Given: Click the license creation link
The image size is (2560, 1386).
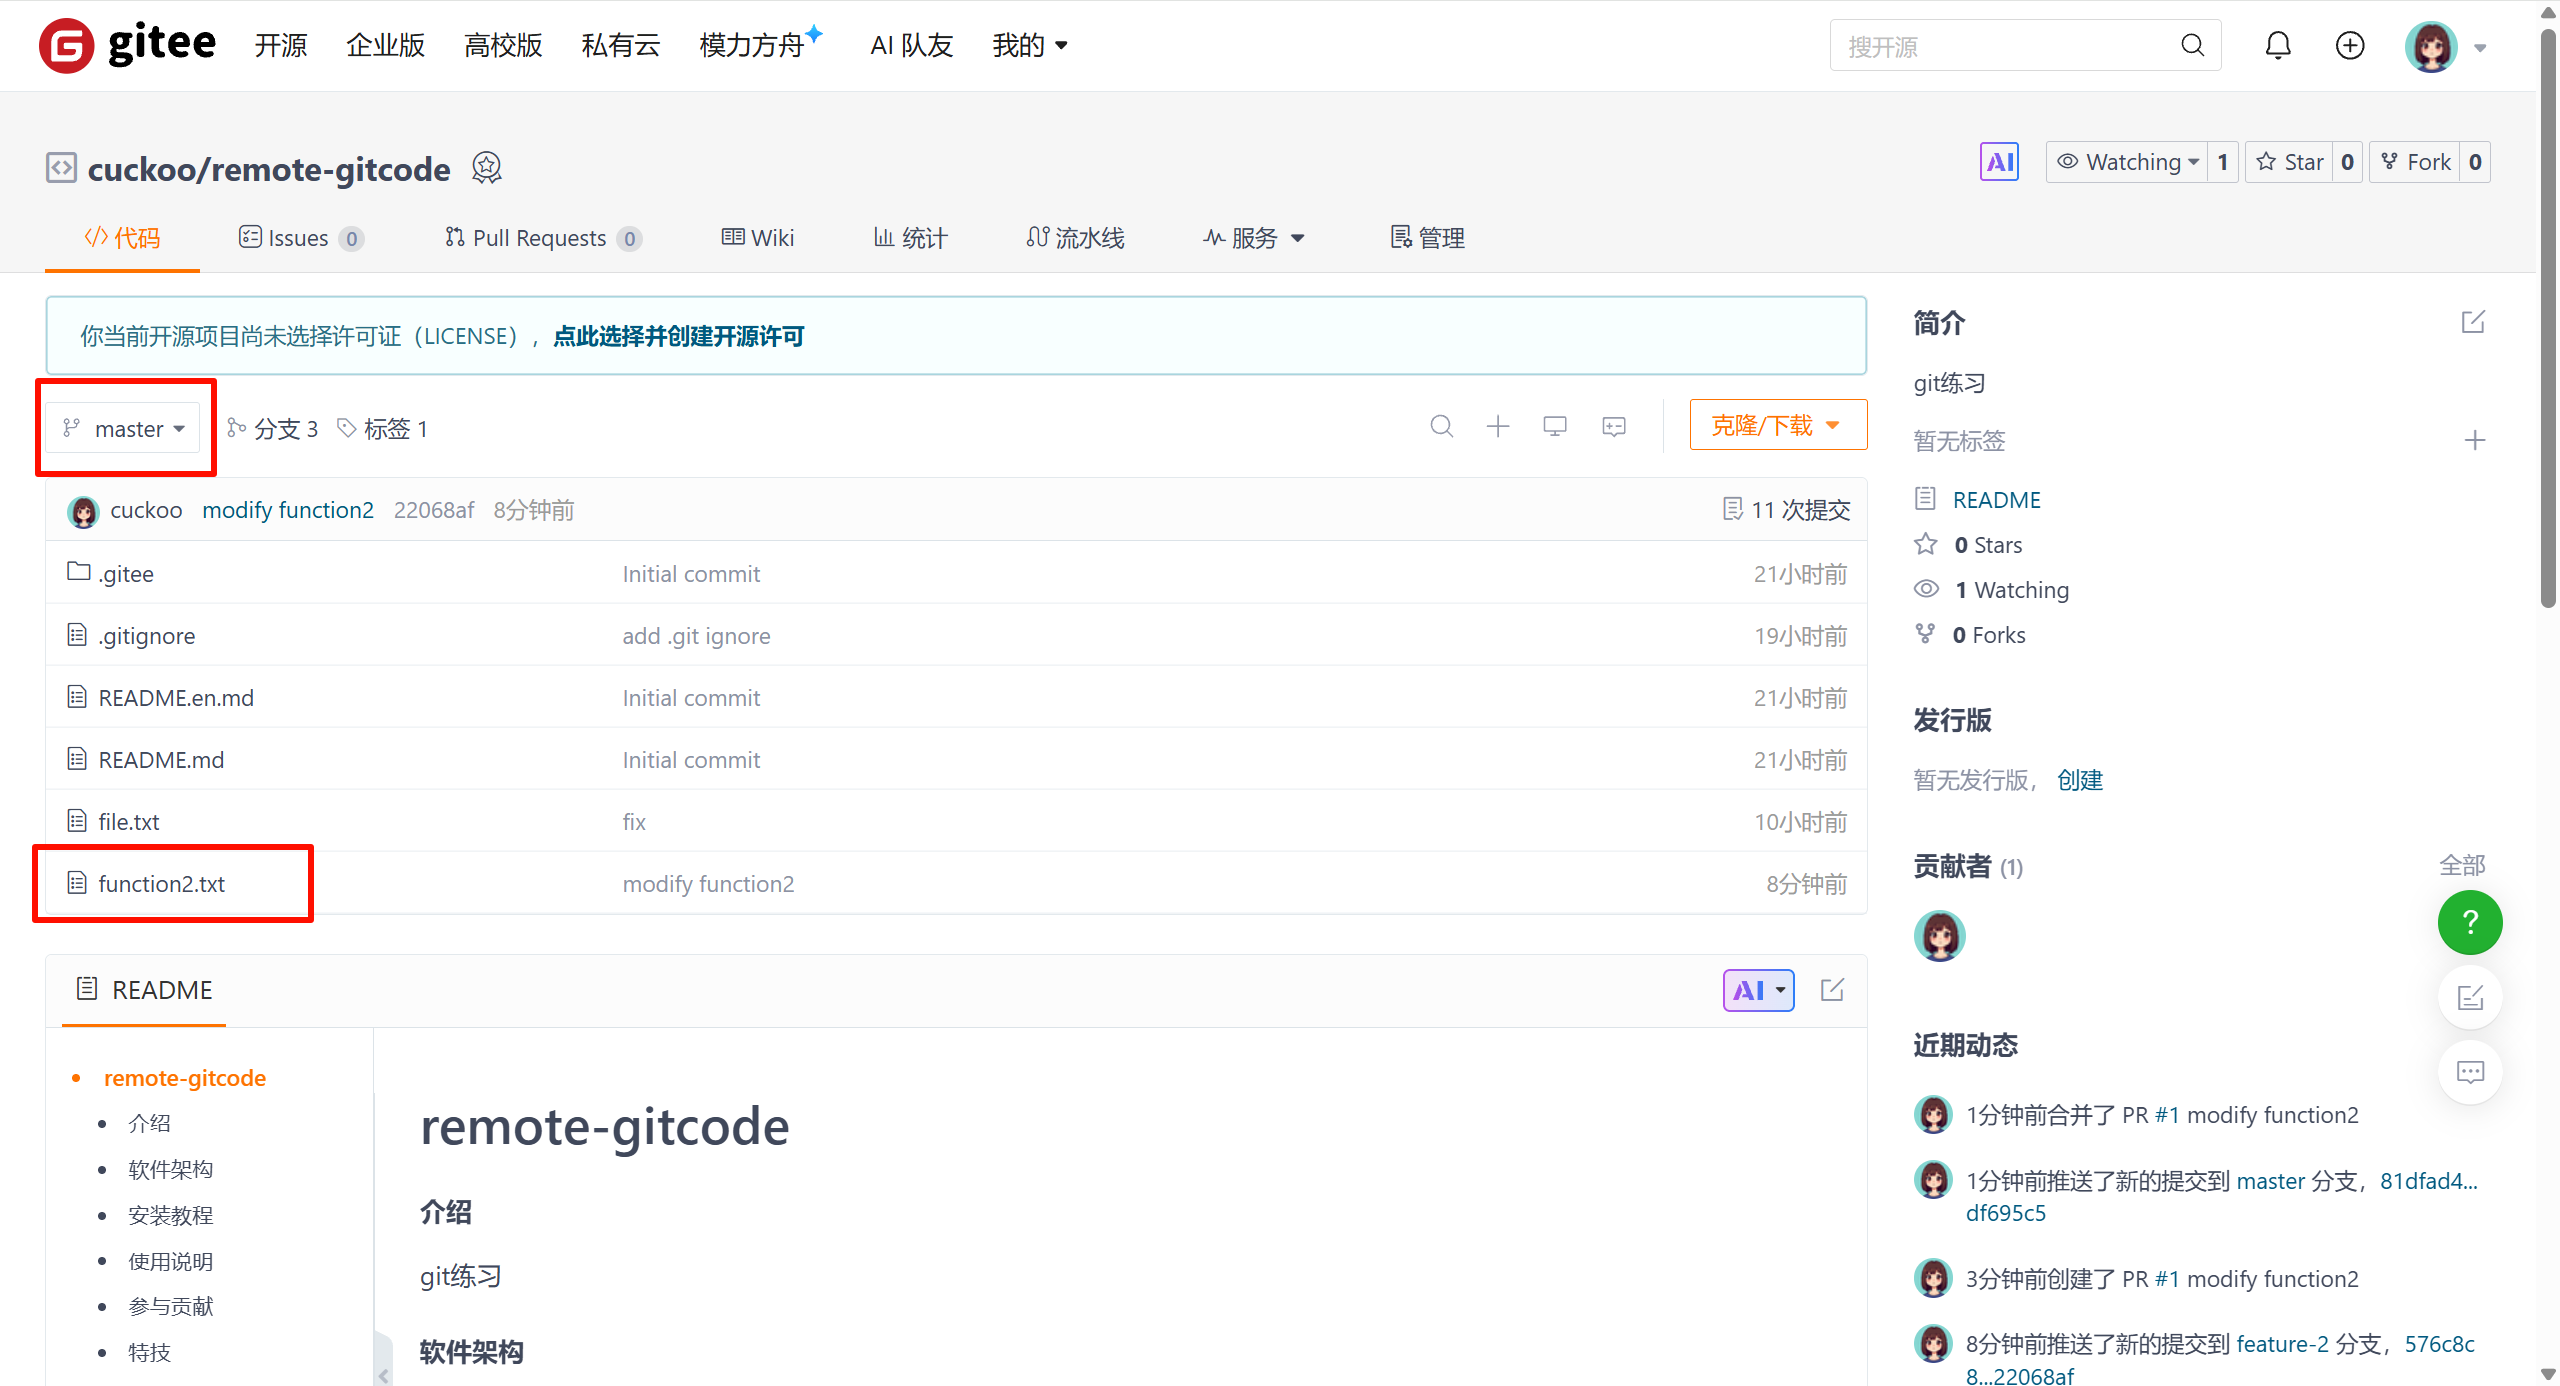Looking at the screenshot, I should pos(678,336).
